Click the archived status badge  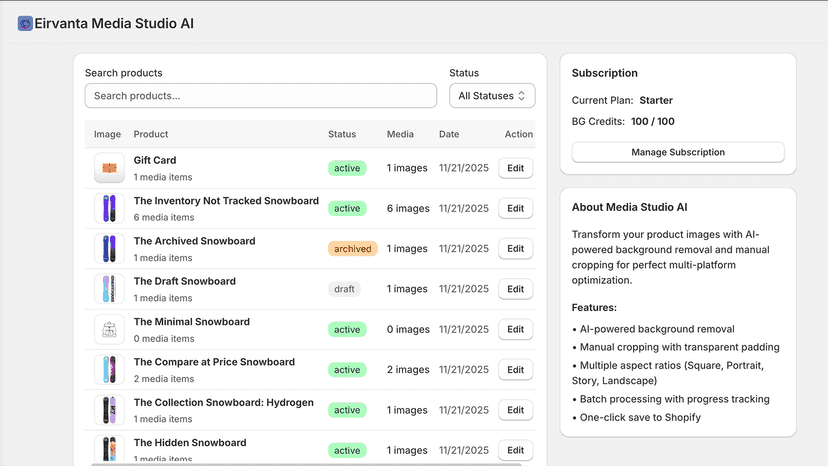(353, 248)
